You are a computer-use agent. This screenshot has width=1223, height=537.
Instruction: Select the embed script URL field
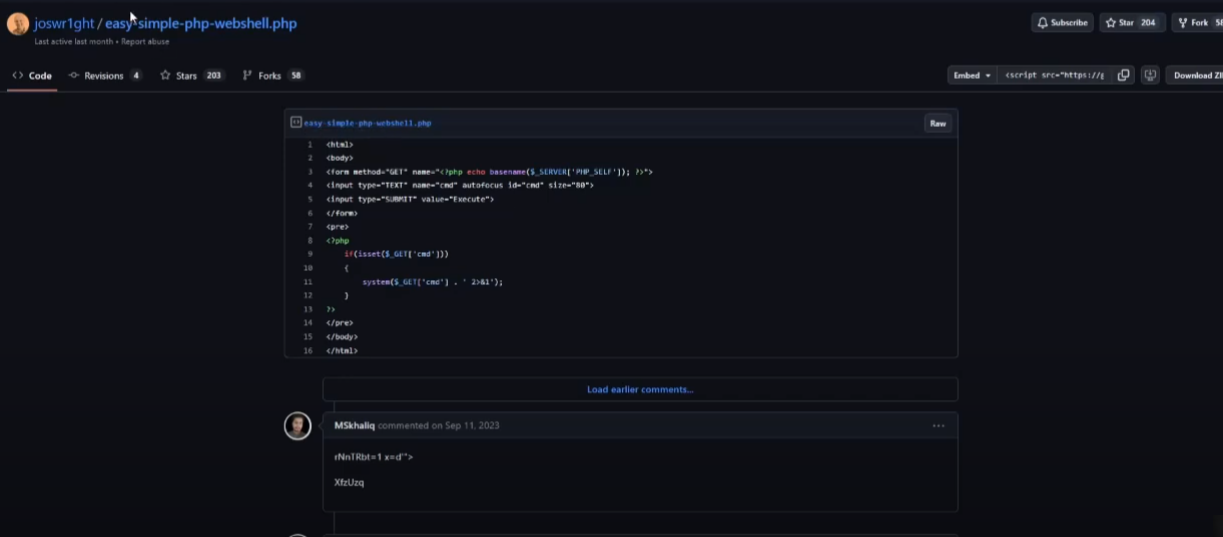1054,76
